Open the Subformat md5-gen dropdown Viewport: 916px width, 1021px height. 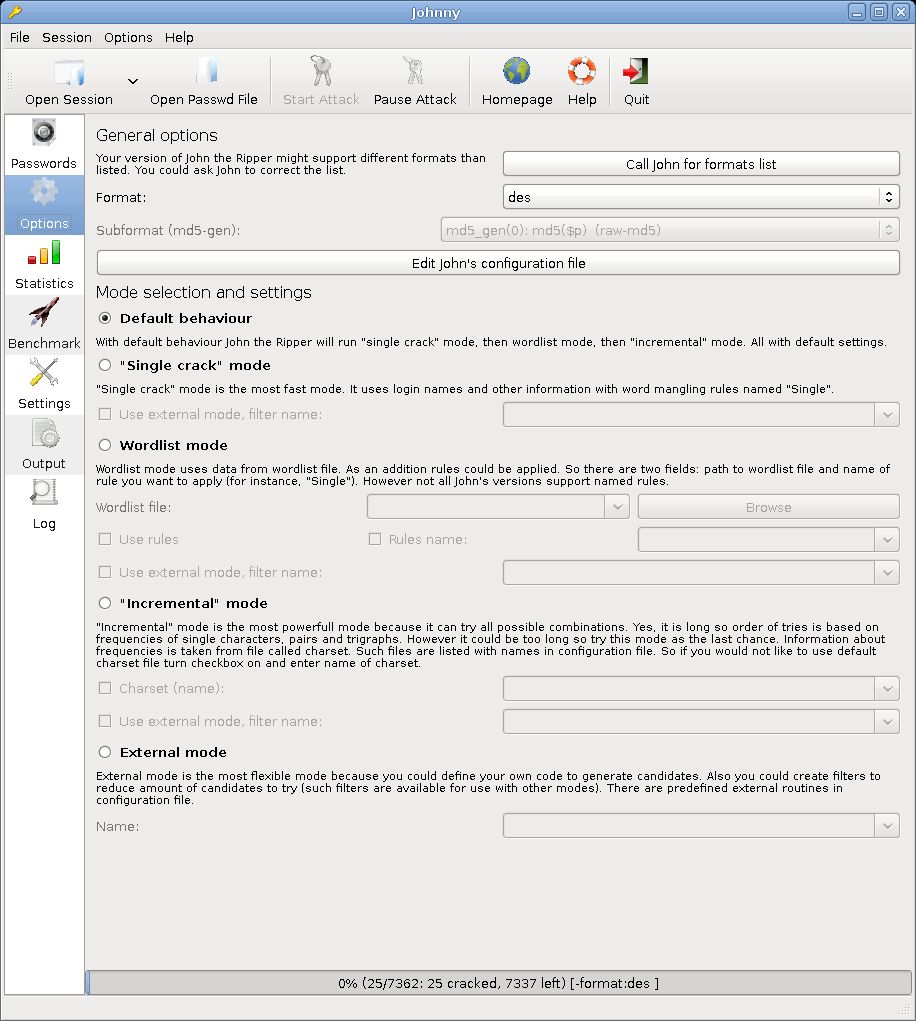(670, 230)
